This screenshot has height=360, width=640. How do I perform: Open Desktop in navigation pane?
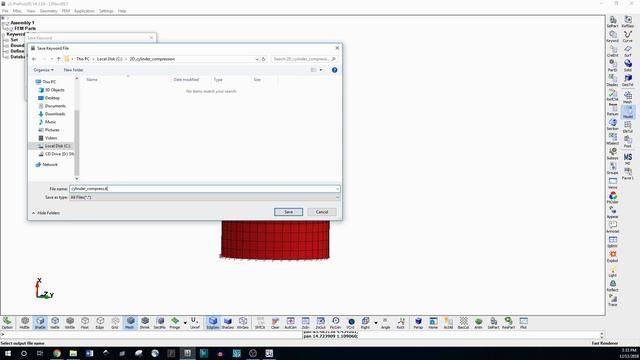pyautogui.click(x=52, y=98)
